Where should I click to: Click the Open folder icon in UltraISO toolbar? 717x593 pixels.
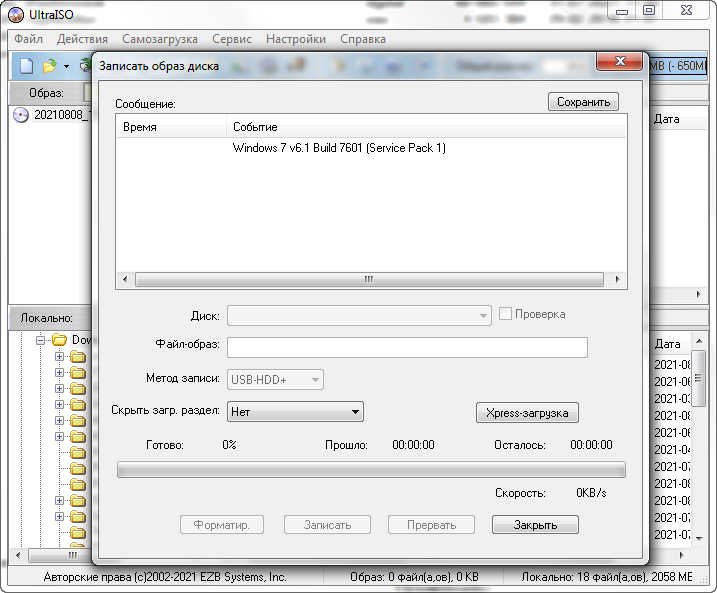pyautogui.click(x=49, y=66)
